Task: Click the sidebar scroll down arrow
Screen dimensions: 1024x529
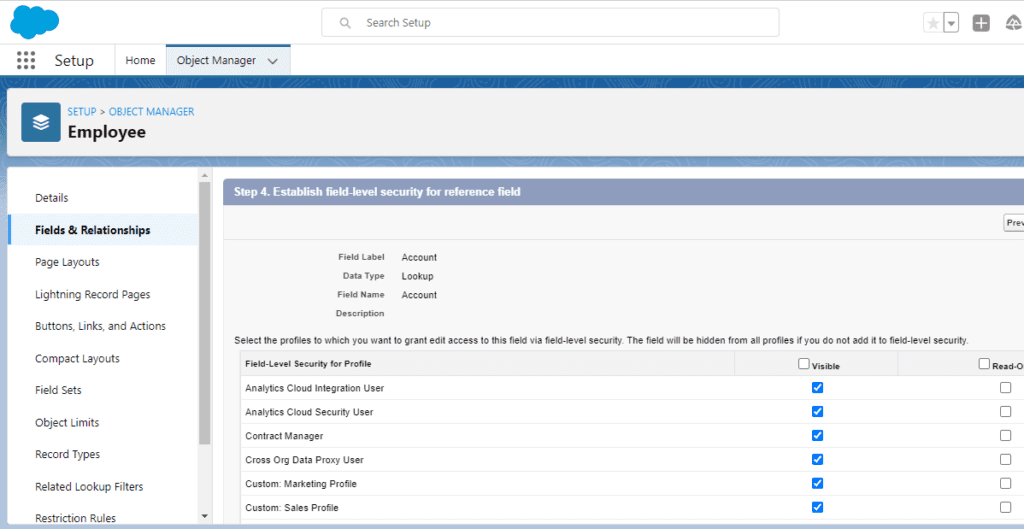Action: click(204, 516)
